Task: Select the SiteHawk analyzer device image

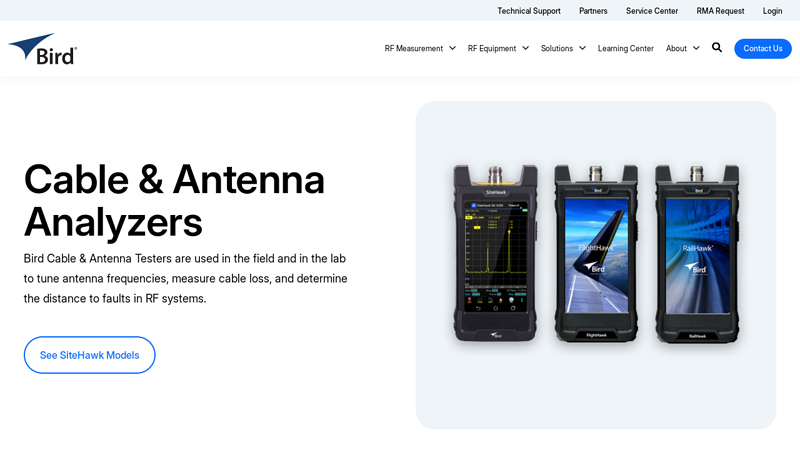Action: pos(495,253)
